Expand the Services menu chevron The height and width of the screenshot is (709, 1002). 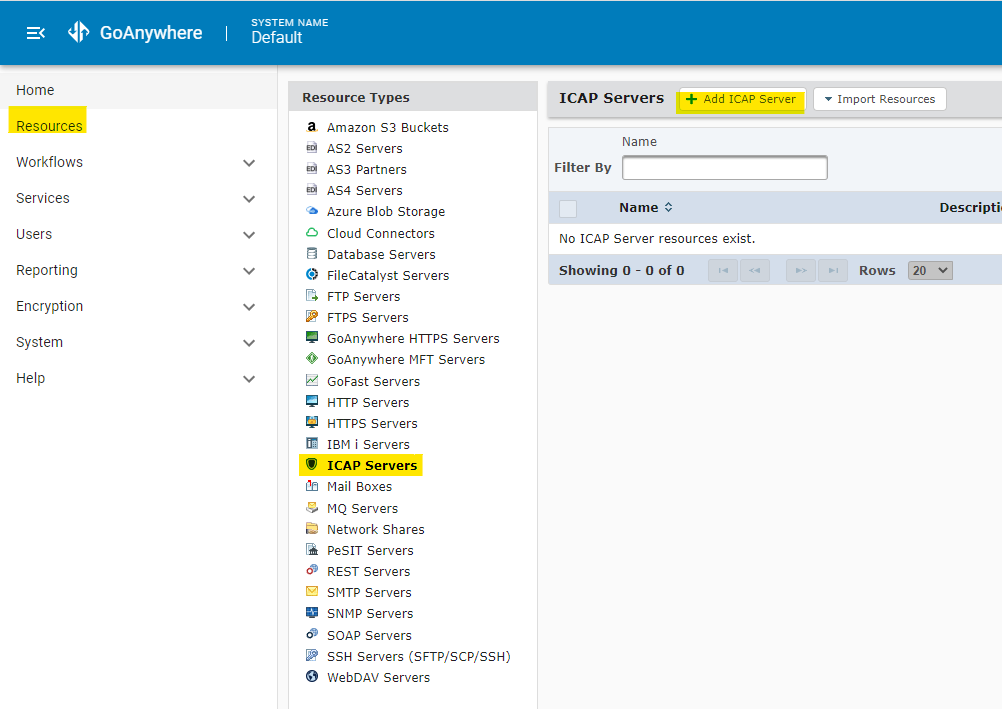click(x=249, y=199)
